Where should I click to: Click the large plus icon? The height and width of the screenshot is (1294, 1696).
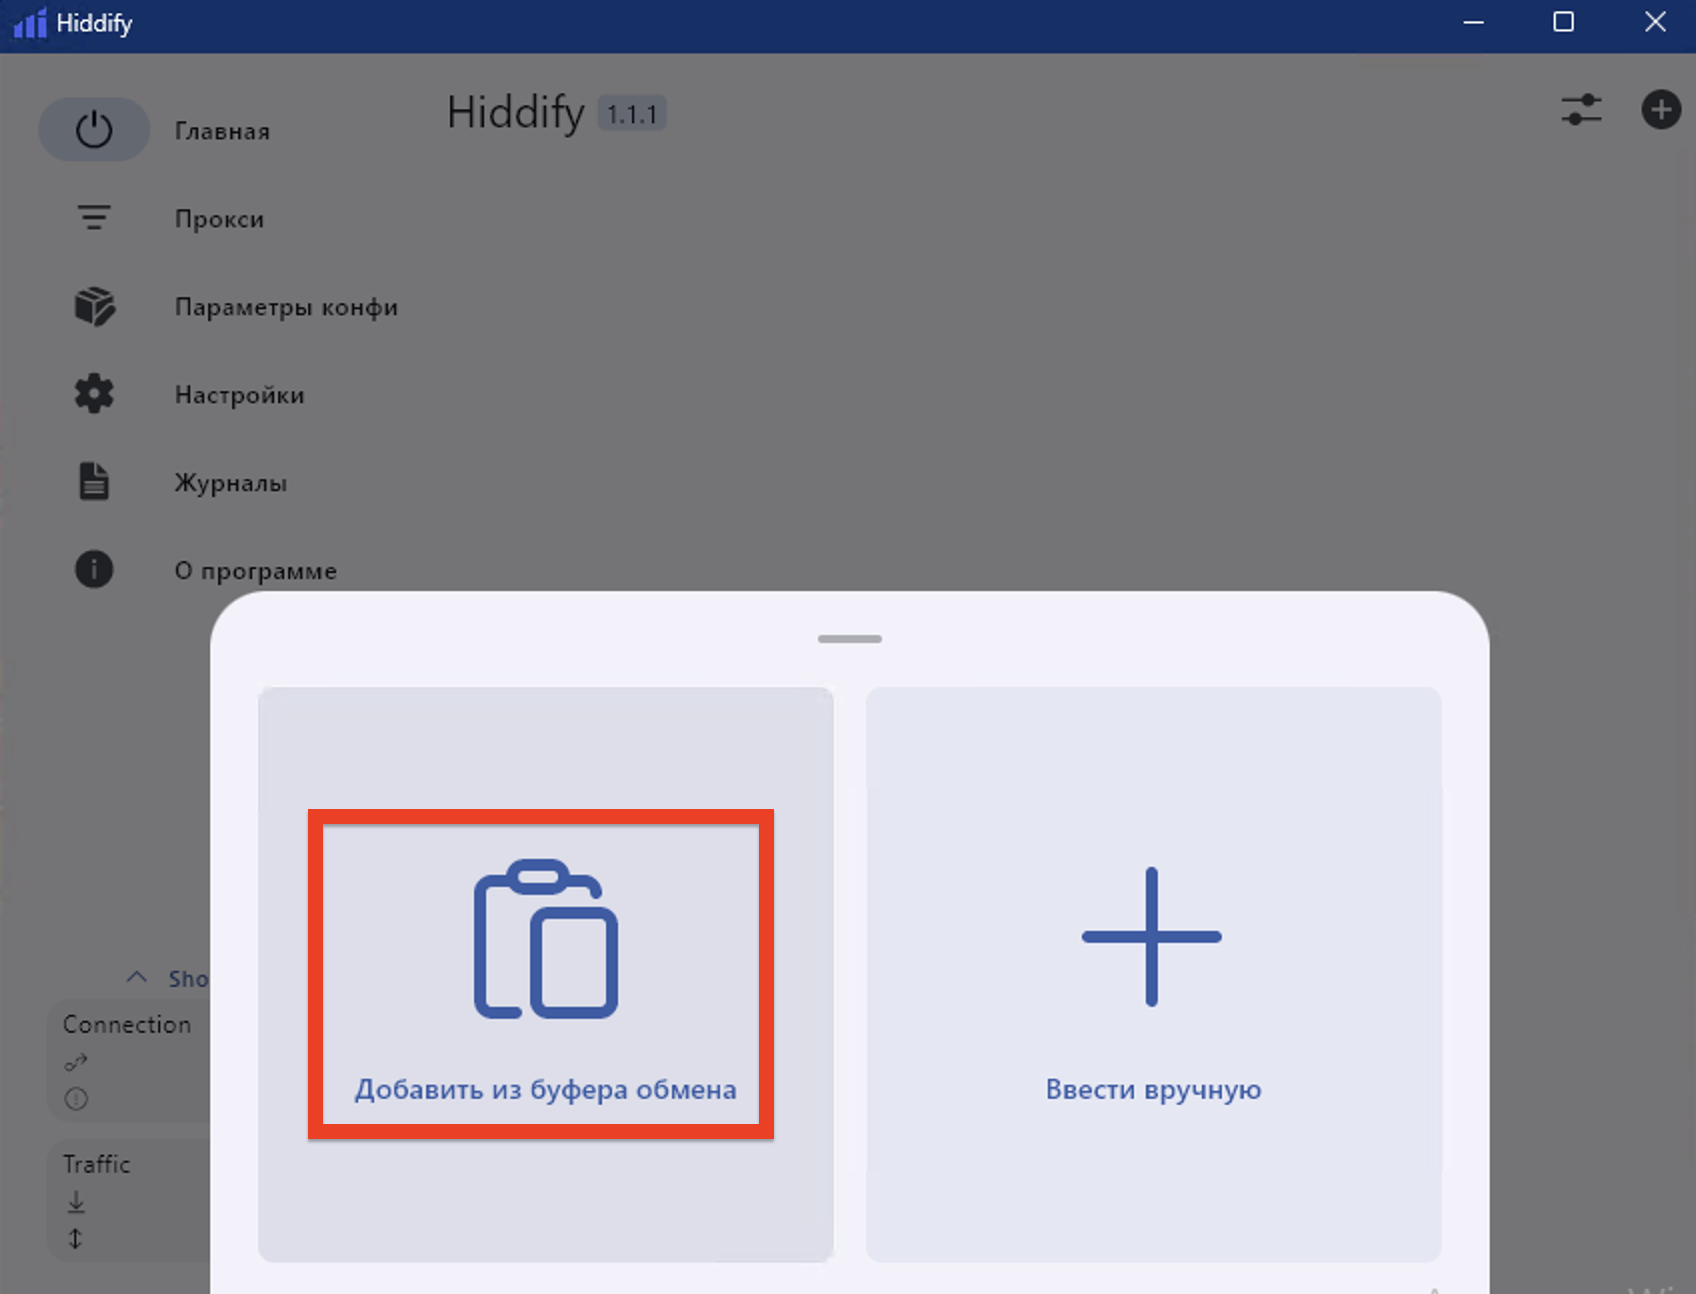point(1152,937)
